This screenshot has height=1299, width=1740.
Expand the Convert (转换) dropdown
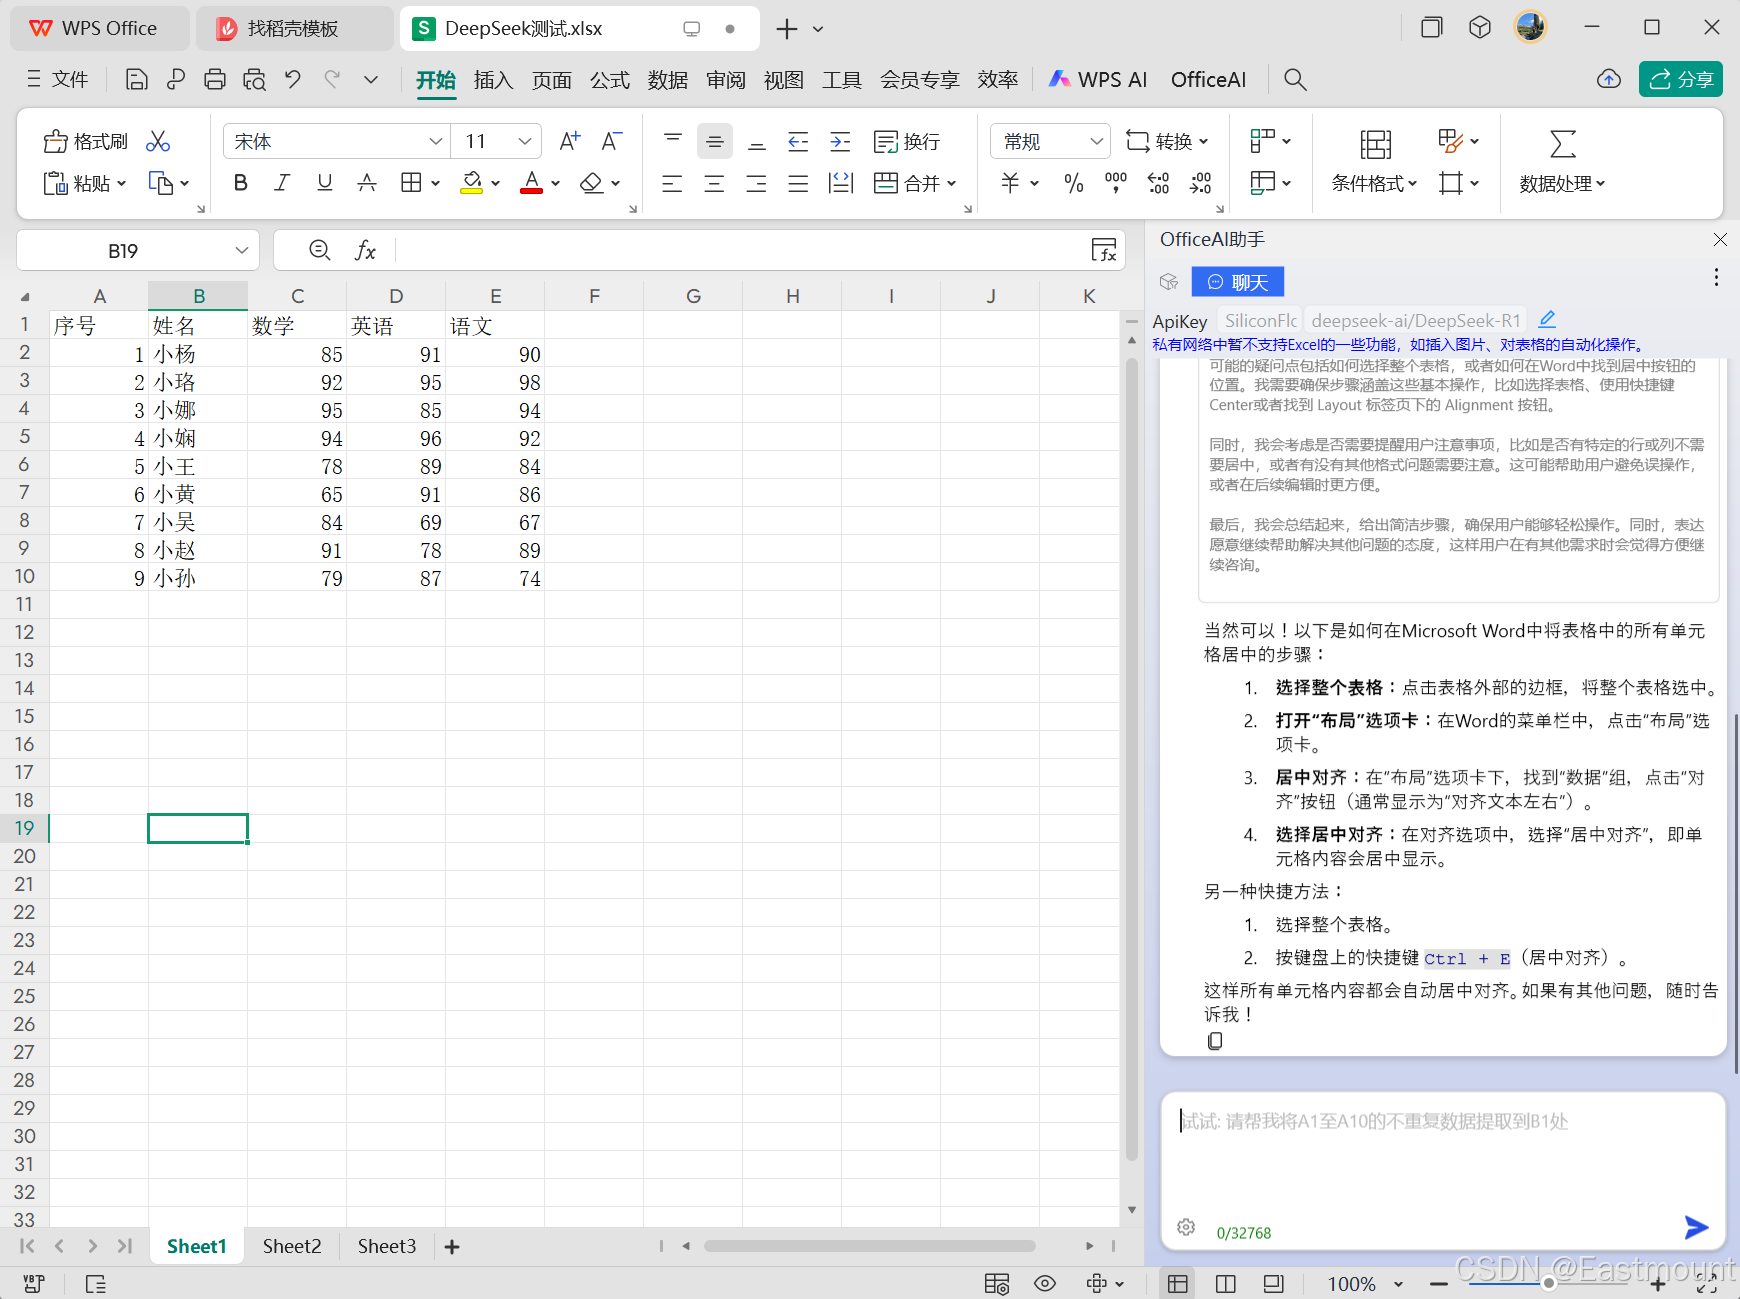[x=1203, y=141]
